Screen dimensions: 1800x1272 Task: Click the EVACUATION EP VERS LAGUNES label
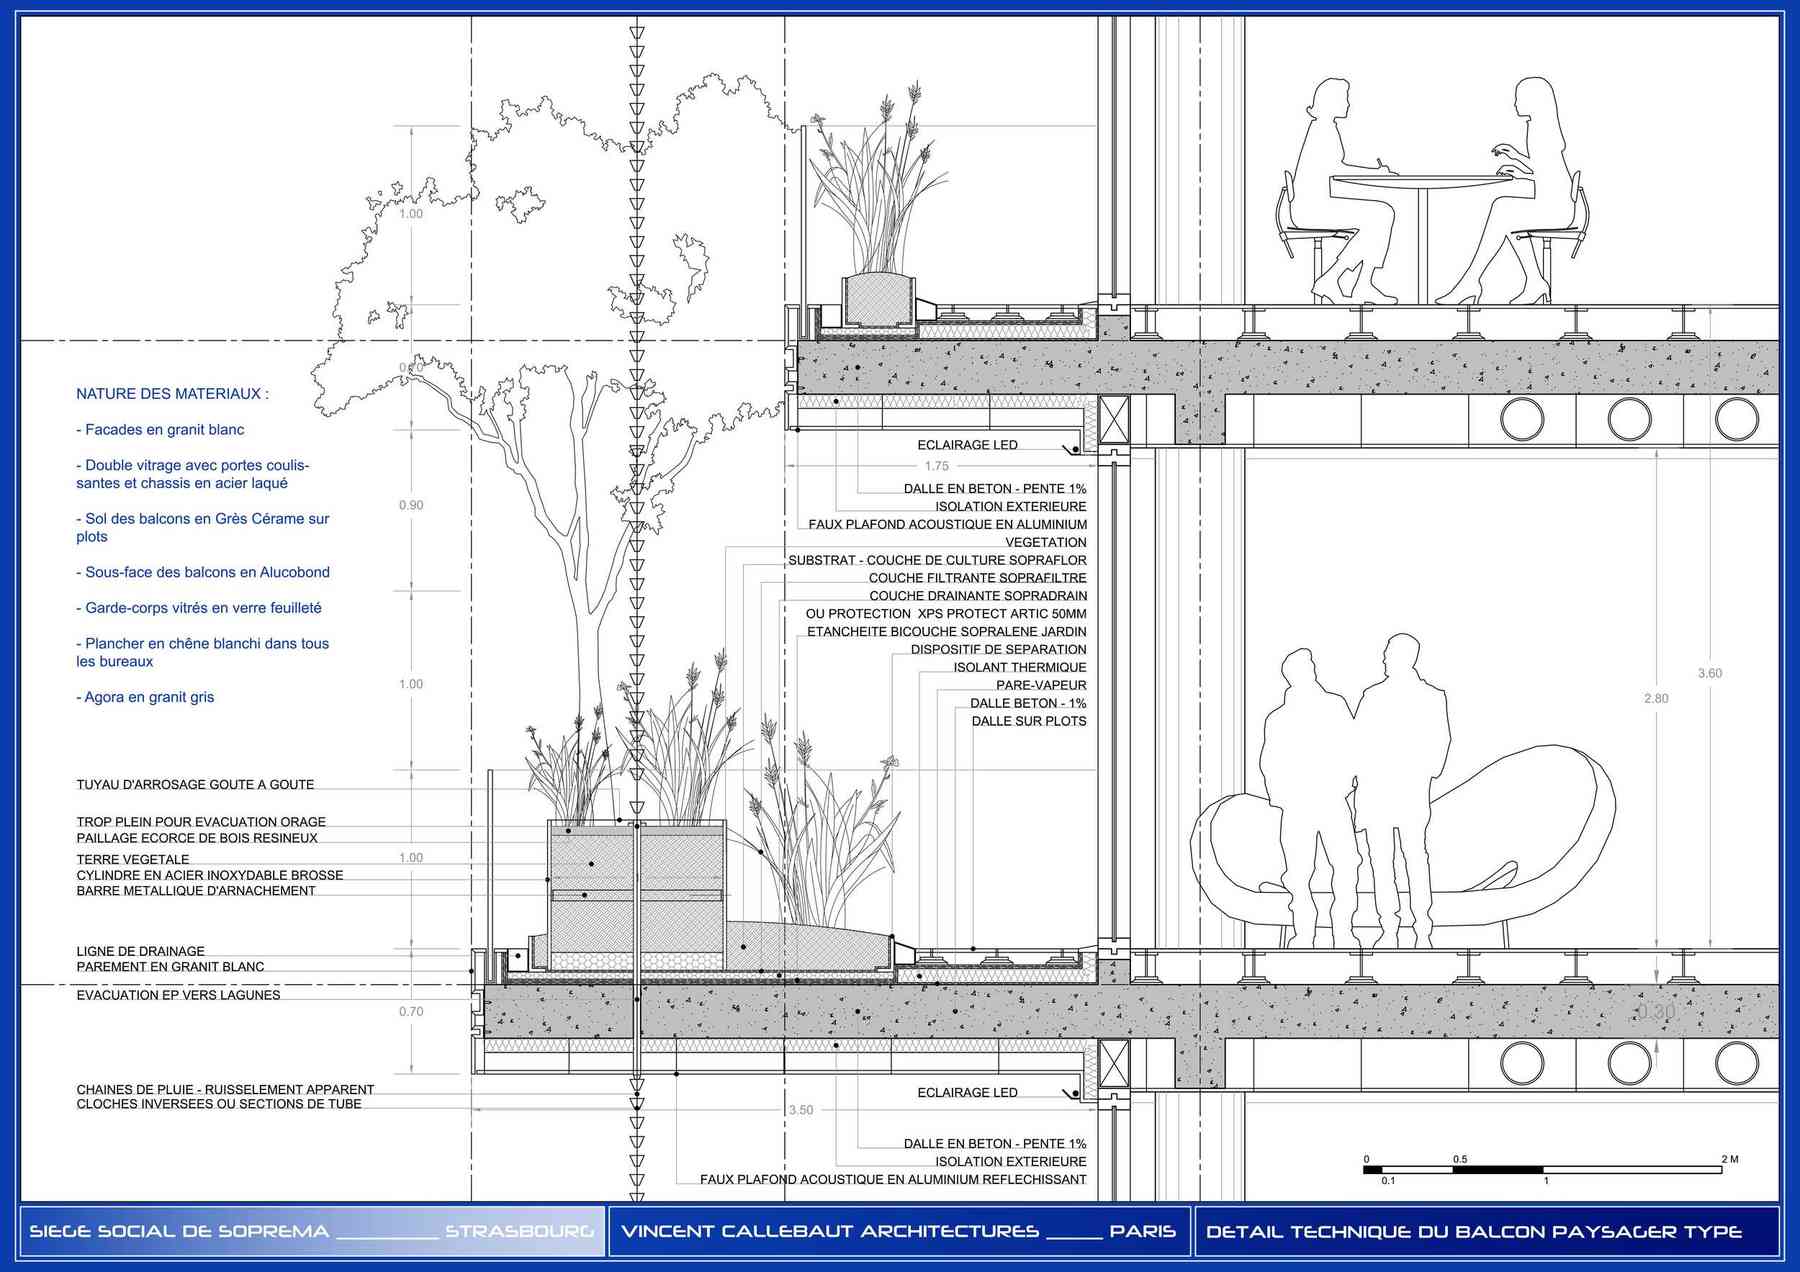178,995
